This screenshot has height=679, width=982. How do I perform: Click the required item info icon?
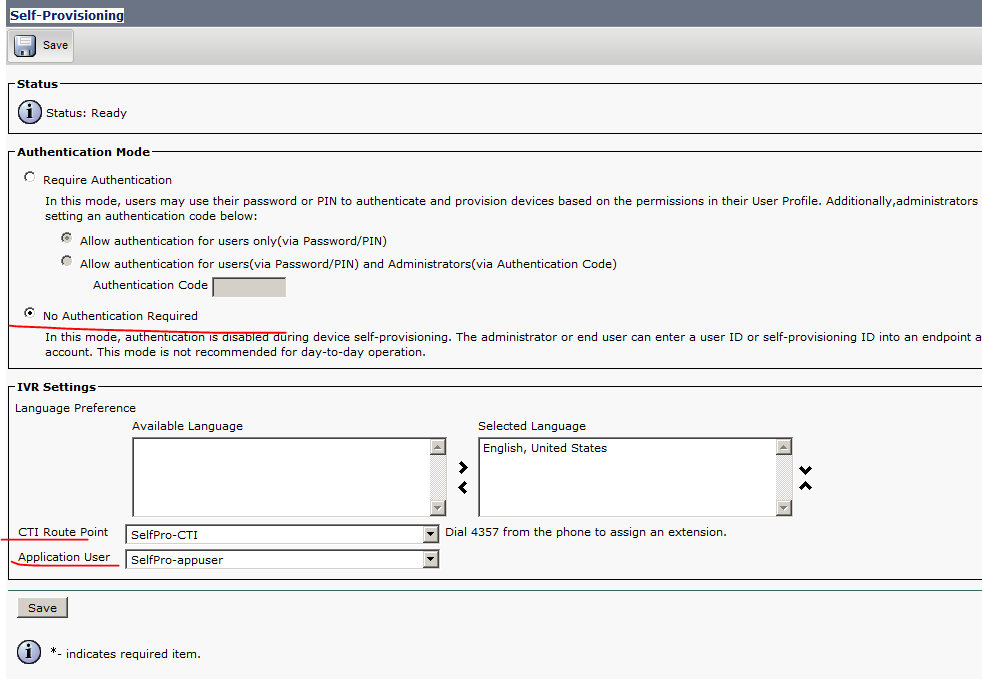point(29,652)
